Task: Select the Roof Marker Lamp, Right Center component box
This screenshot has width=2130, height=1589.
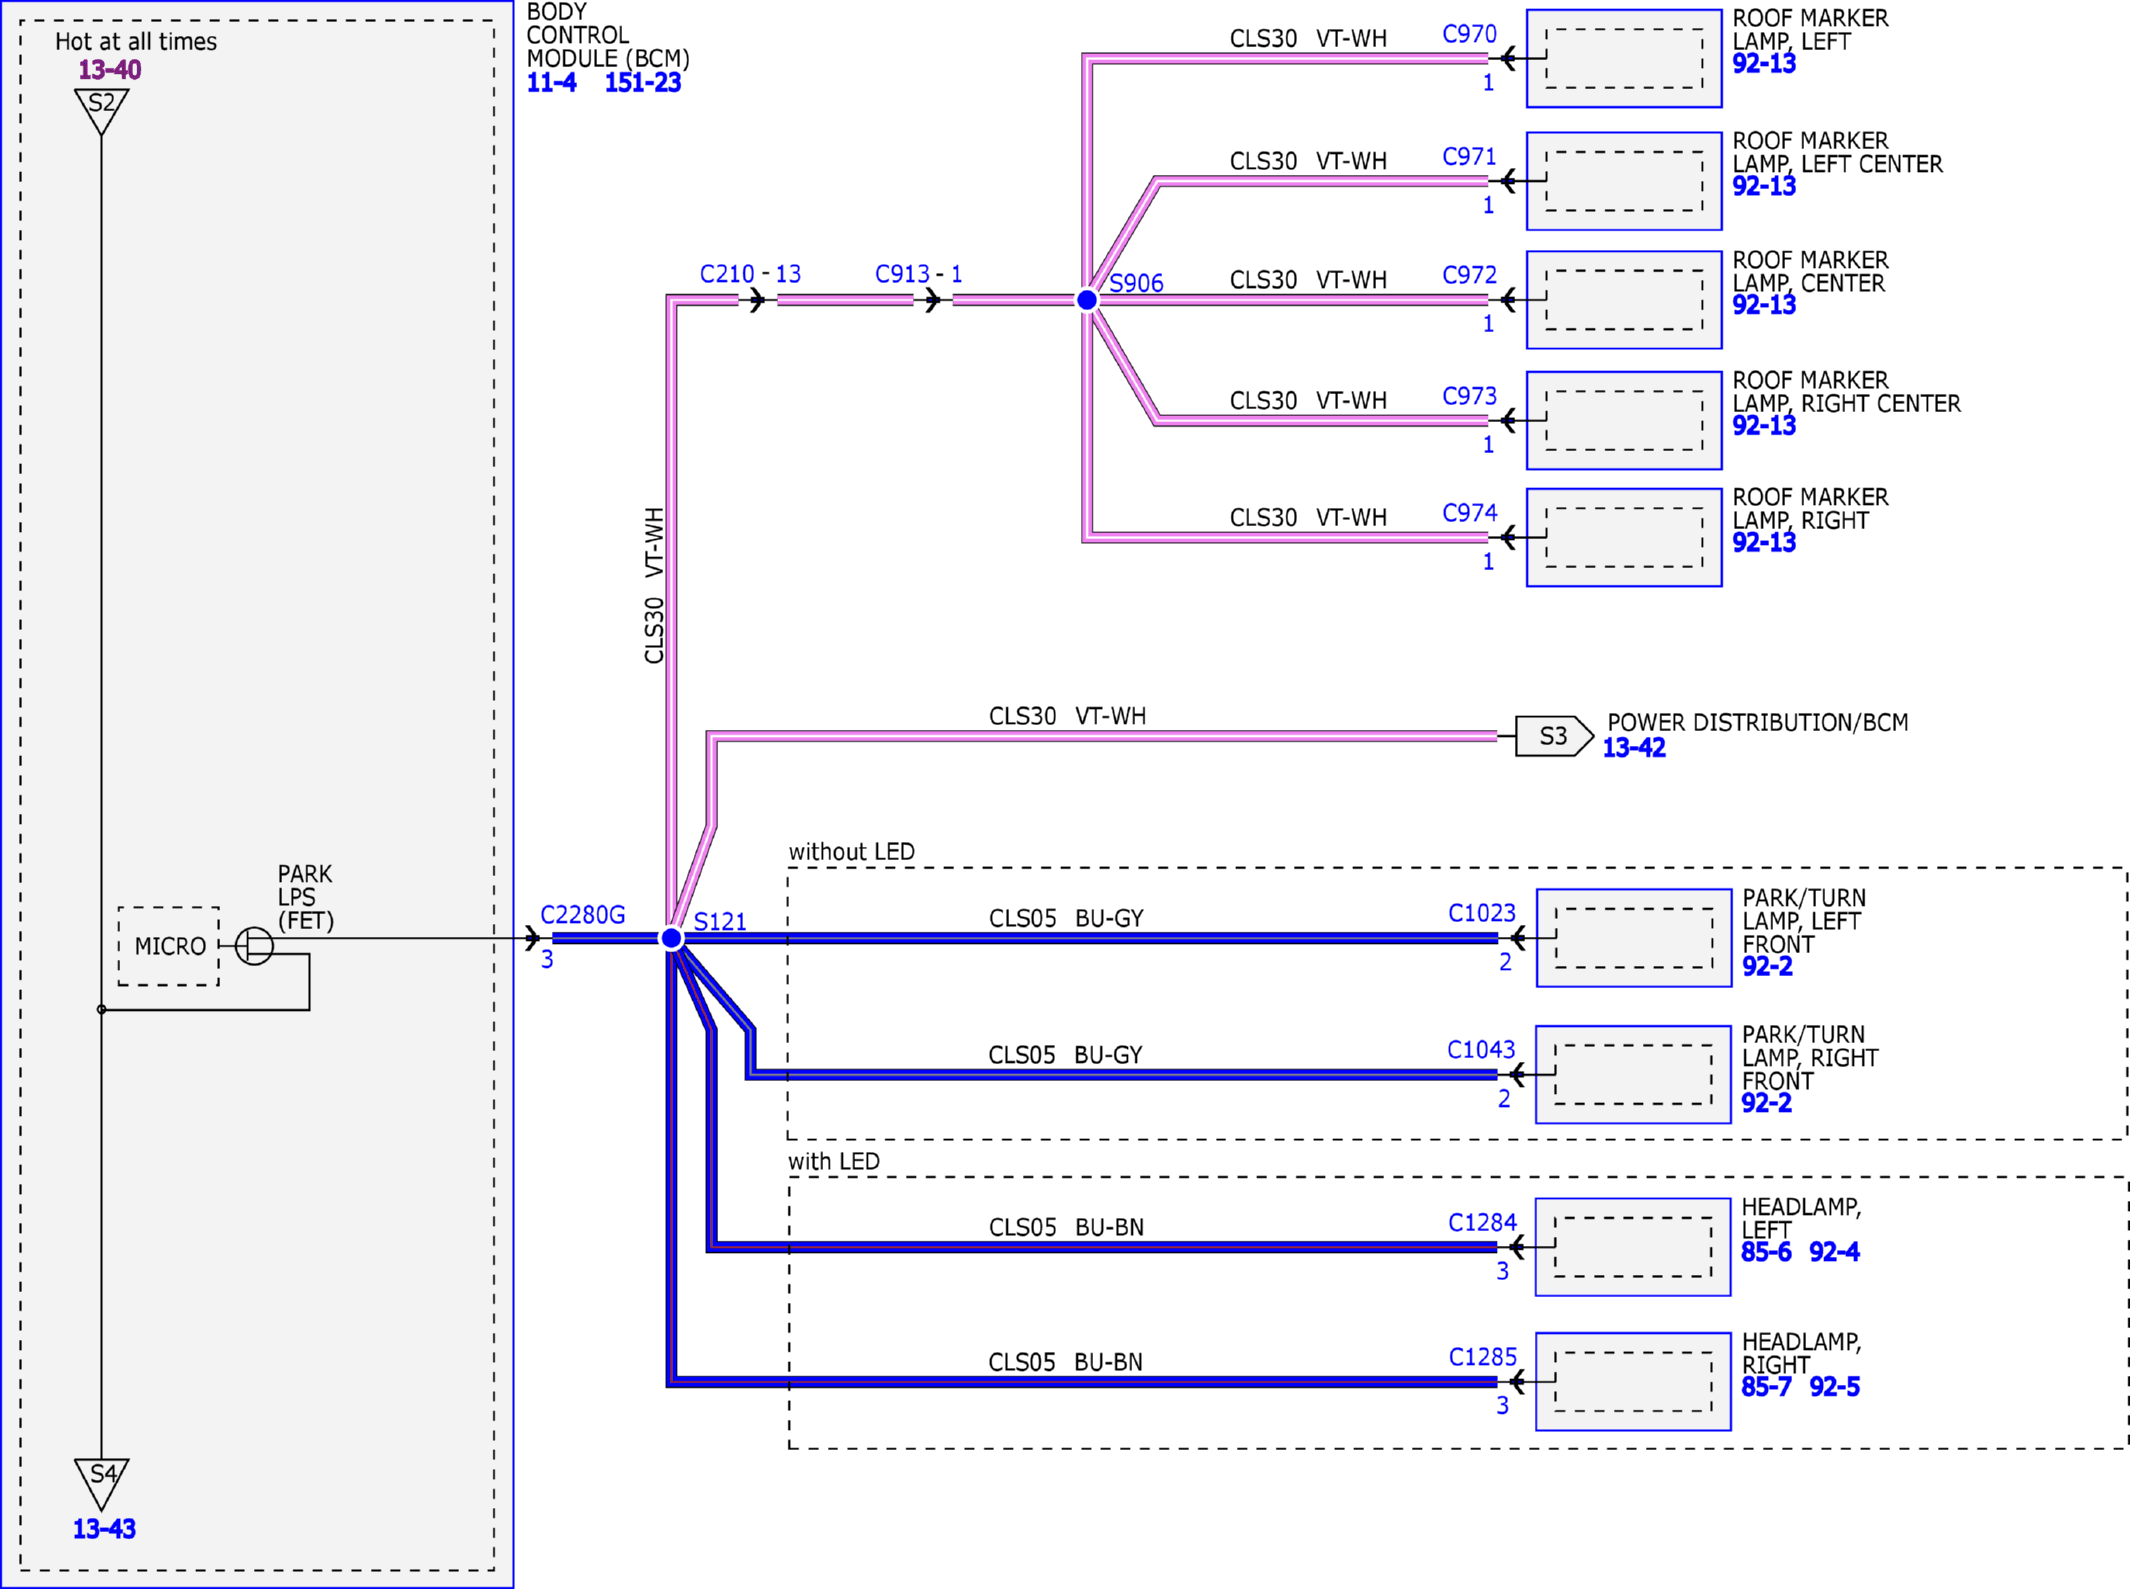Action: 1624,420
